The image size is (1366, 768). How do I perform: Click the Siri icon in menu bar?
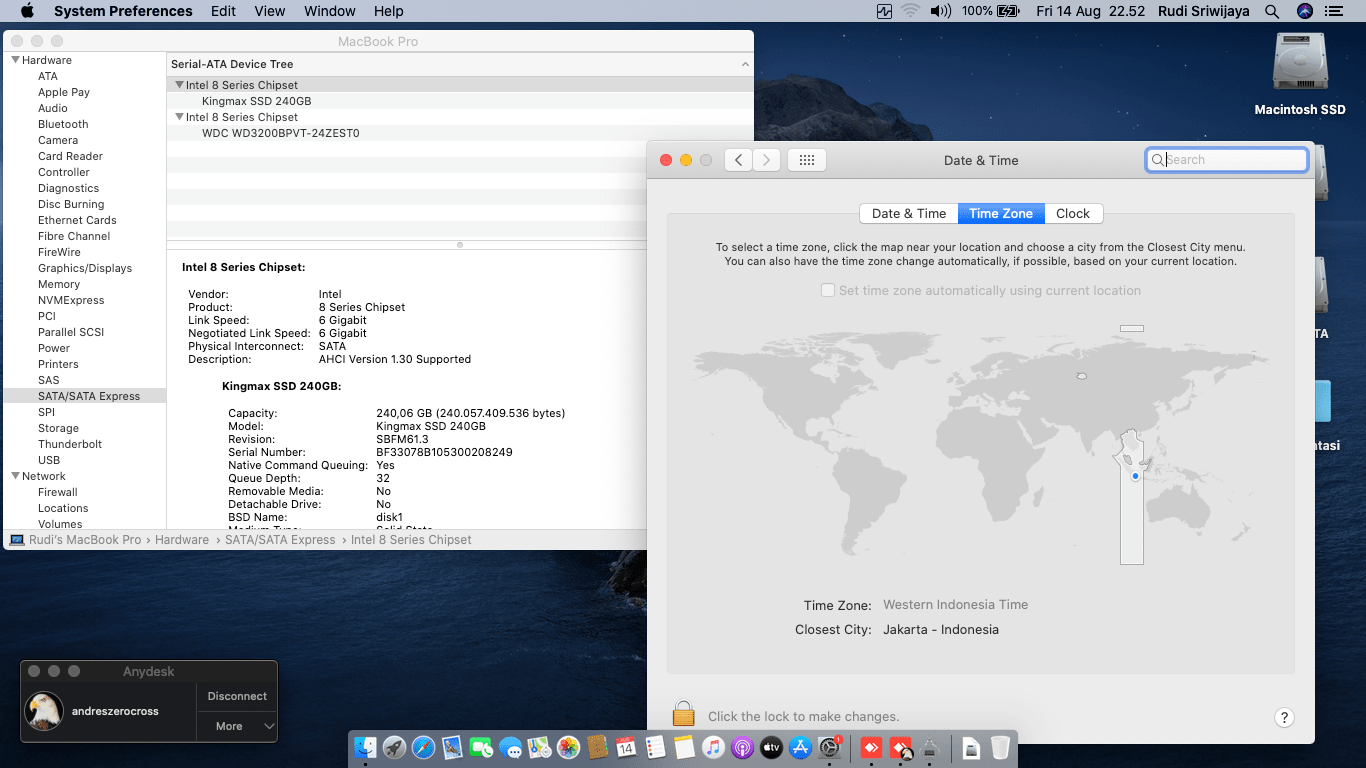click(x=1304, y=11)
